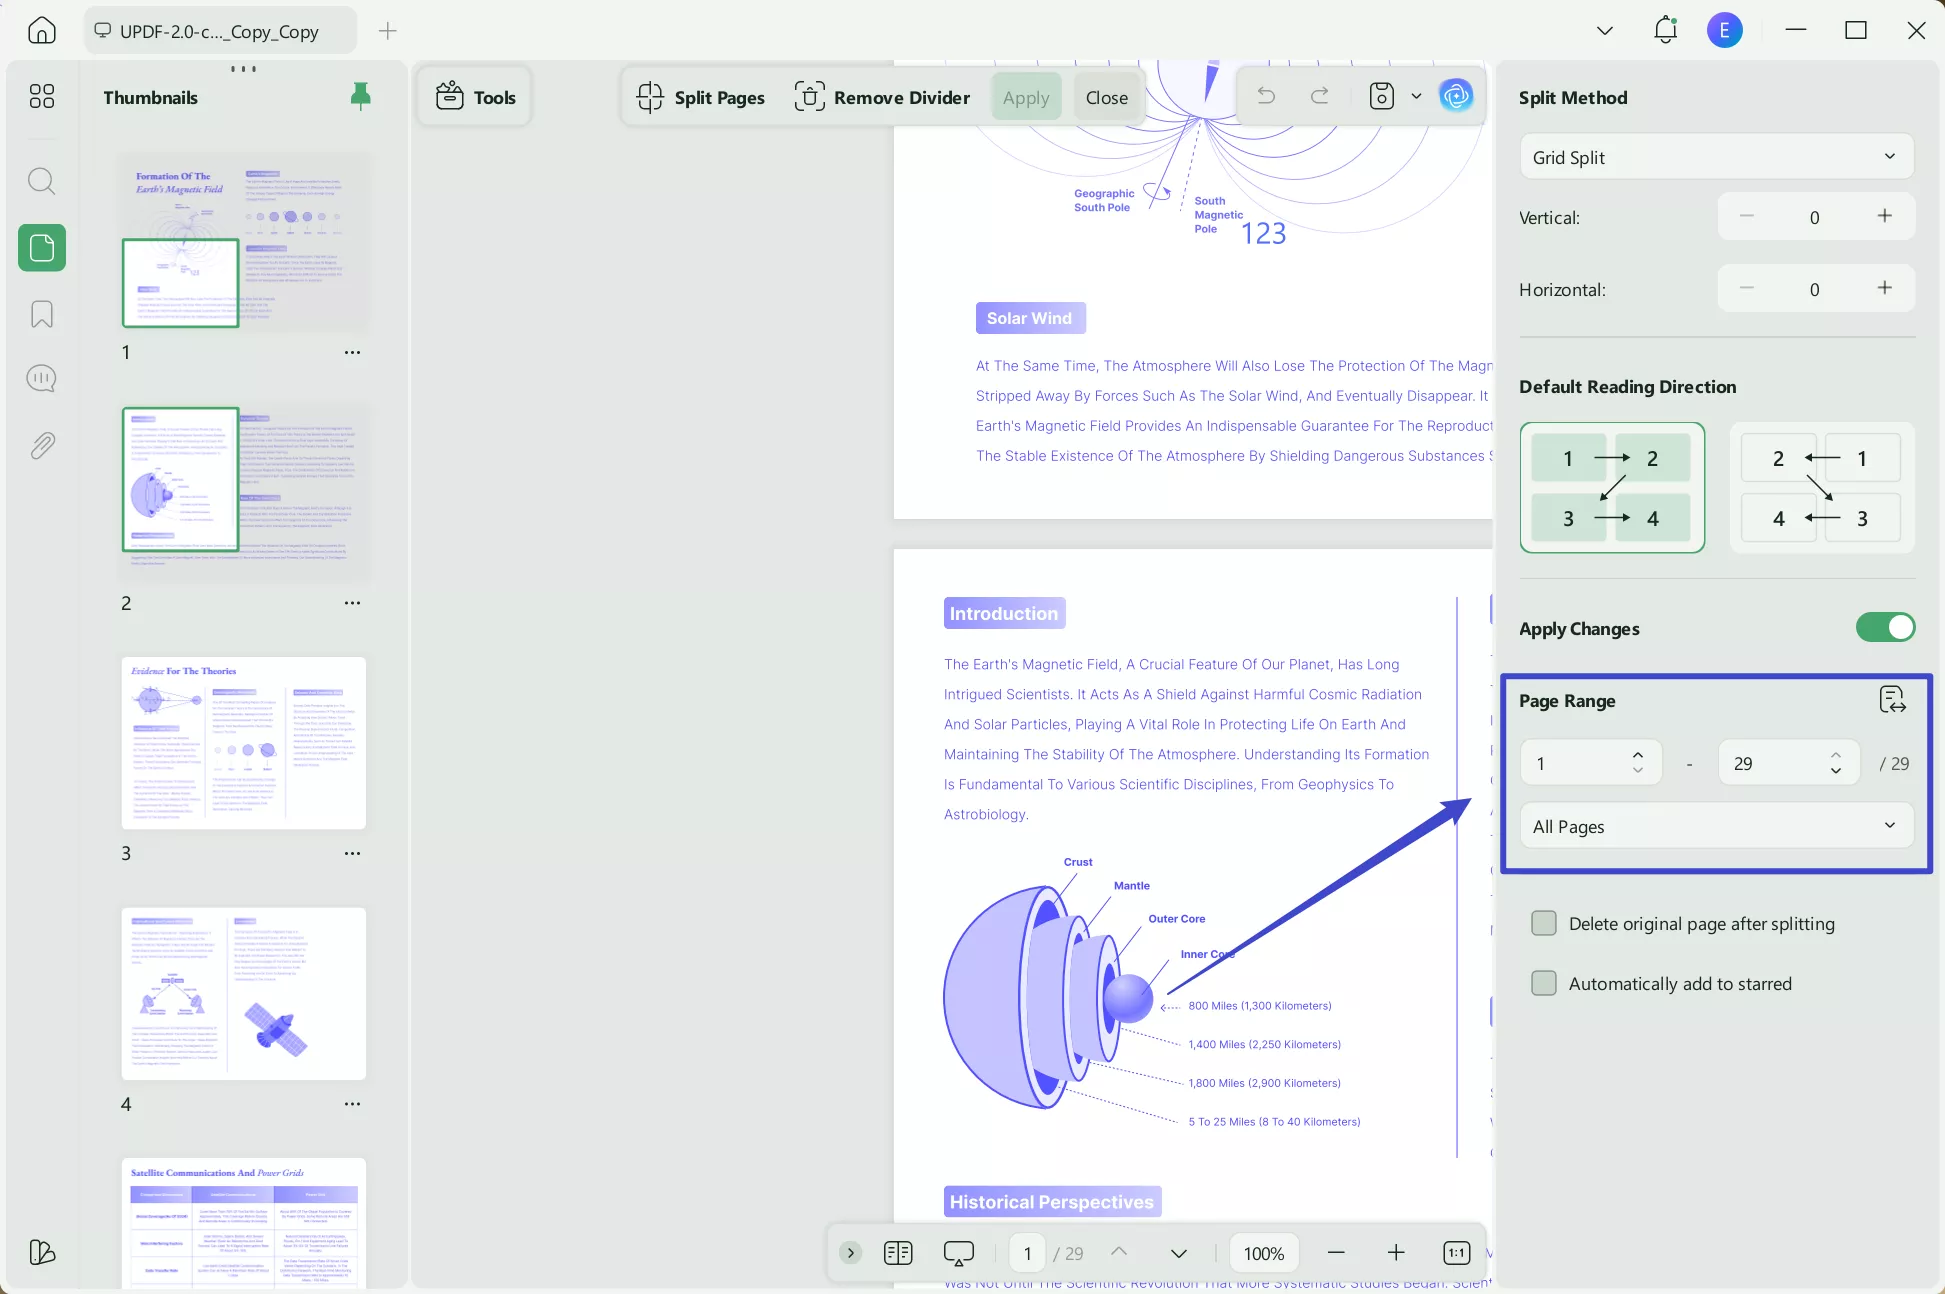Open the attachments paperclip panel
Image resolution: width=1945 pixels, height=1294 pixels.
tap(41, 445)
